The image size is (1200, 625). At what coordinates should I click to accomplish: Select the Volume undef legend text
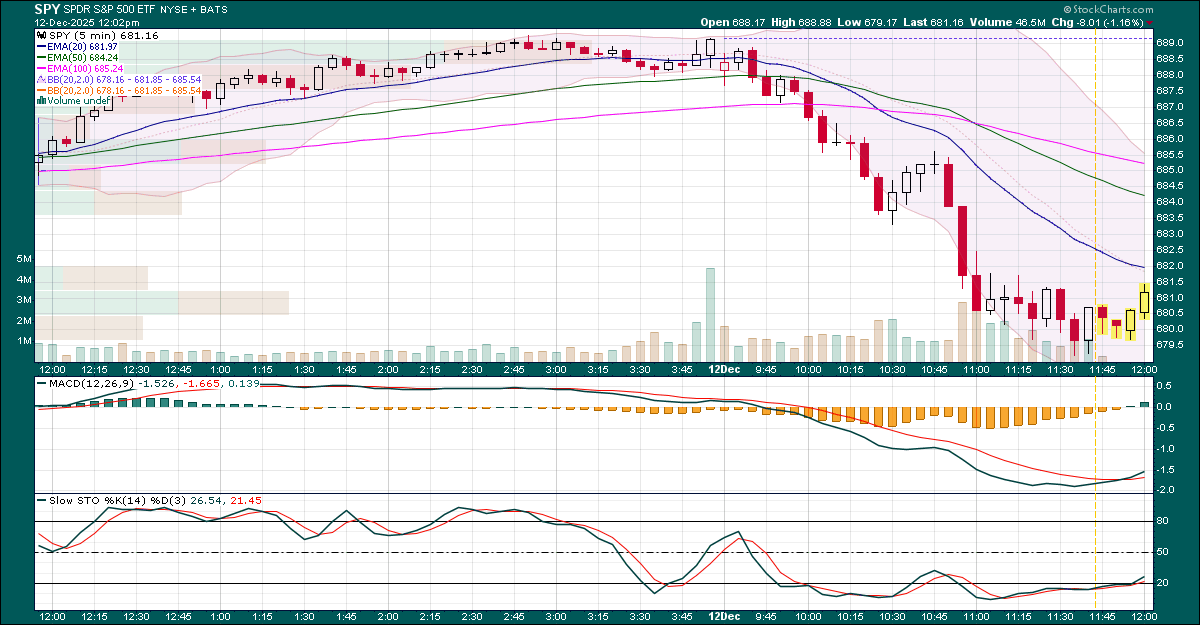[x=78, y=101]
